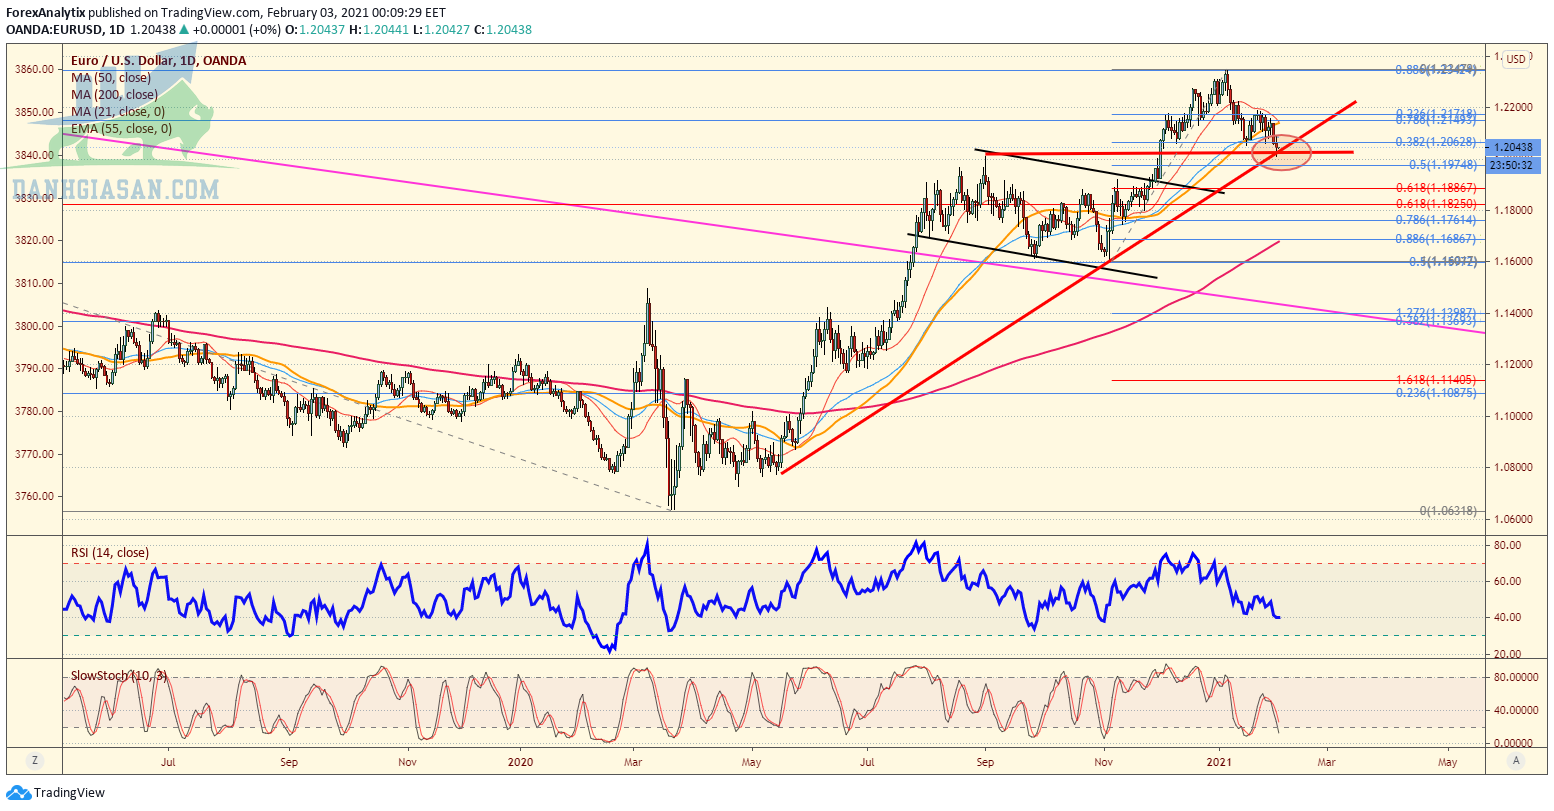Click the Fib label 0.5(1.19748)

click(1445, 165)
